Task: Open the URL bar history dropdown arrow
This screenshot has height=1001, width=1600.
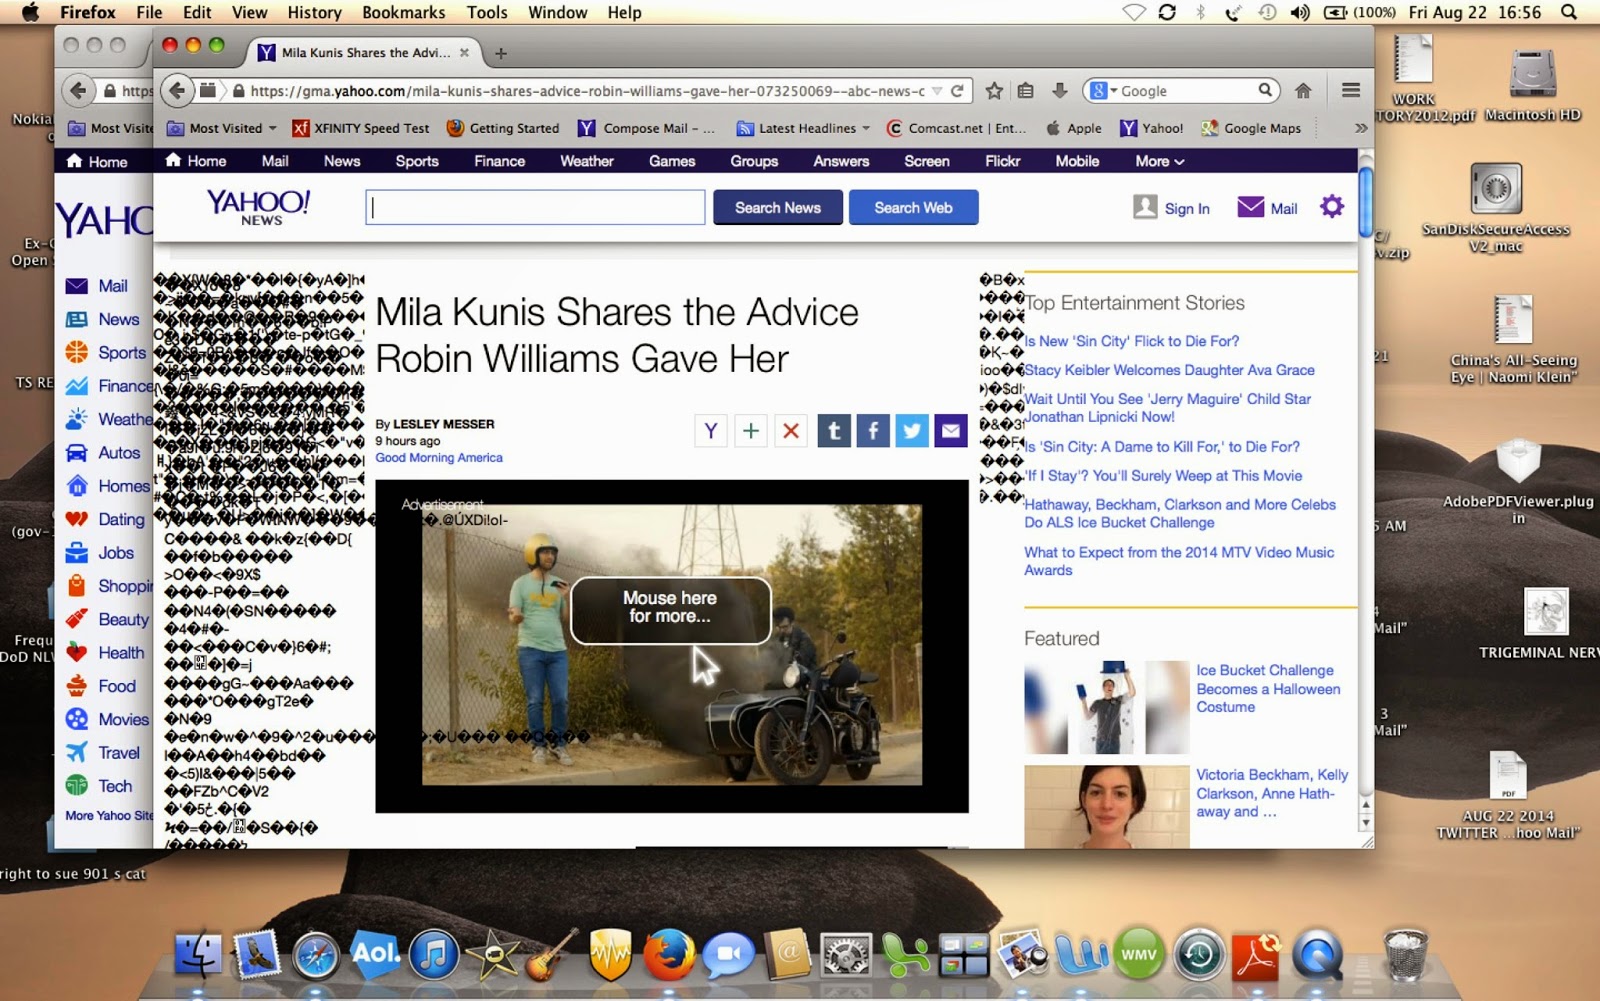Action: coord(937,91)
